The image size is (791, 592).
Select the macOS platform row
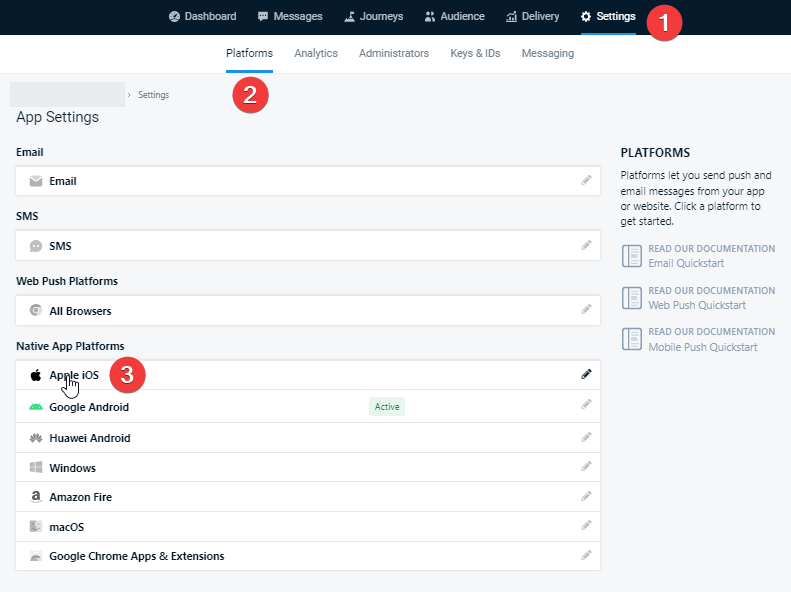308,526
